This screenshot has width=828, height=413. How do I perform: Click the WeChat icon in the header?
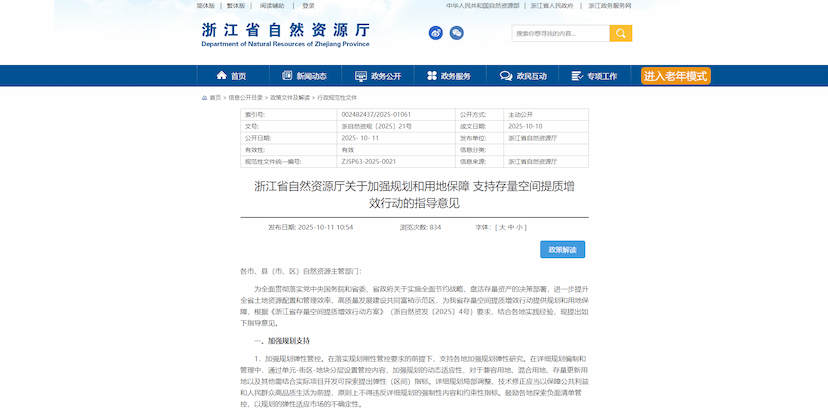(x=456, y=33)
